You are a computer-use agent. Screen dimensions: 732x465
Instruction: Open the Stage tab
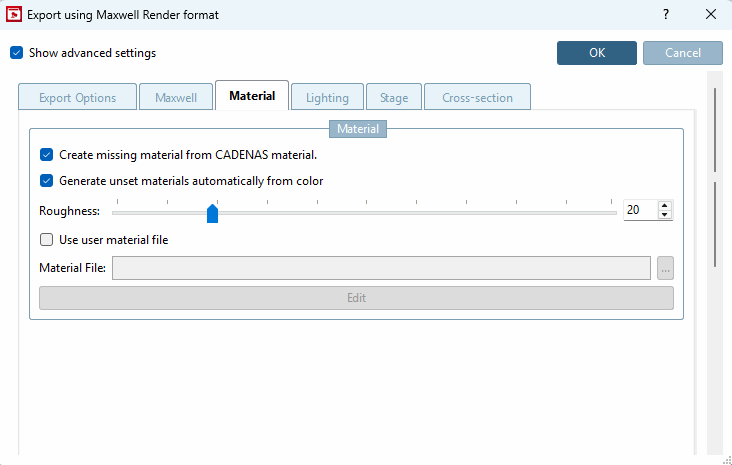(394, 98)
